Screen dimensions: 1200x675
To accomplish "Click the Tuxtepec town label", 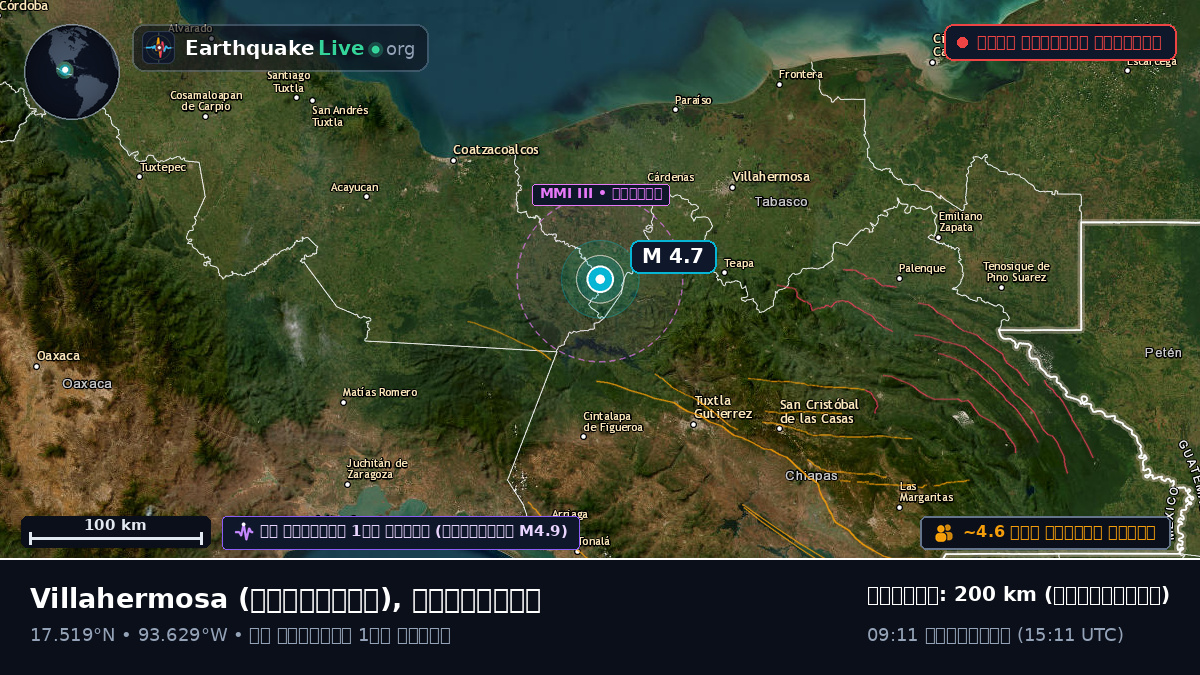I will pos(163,167).
